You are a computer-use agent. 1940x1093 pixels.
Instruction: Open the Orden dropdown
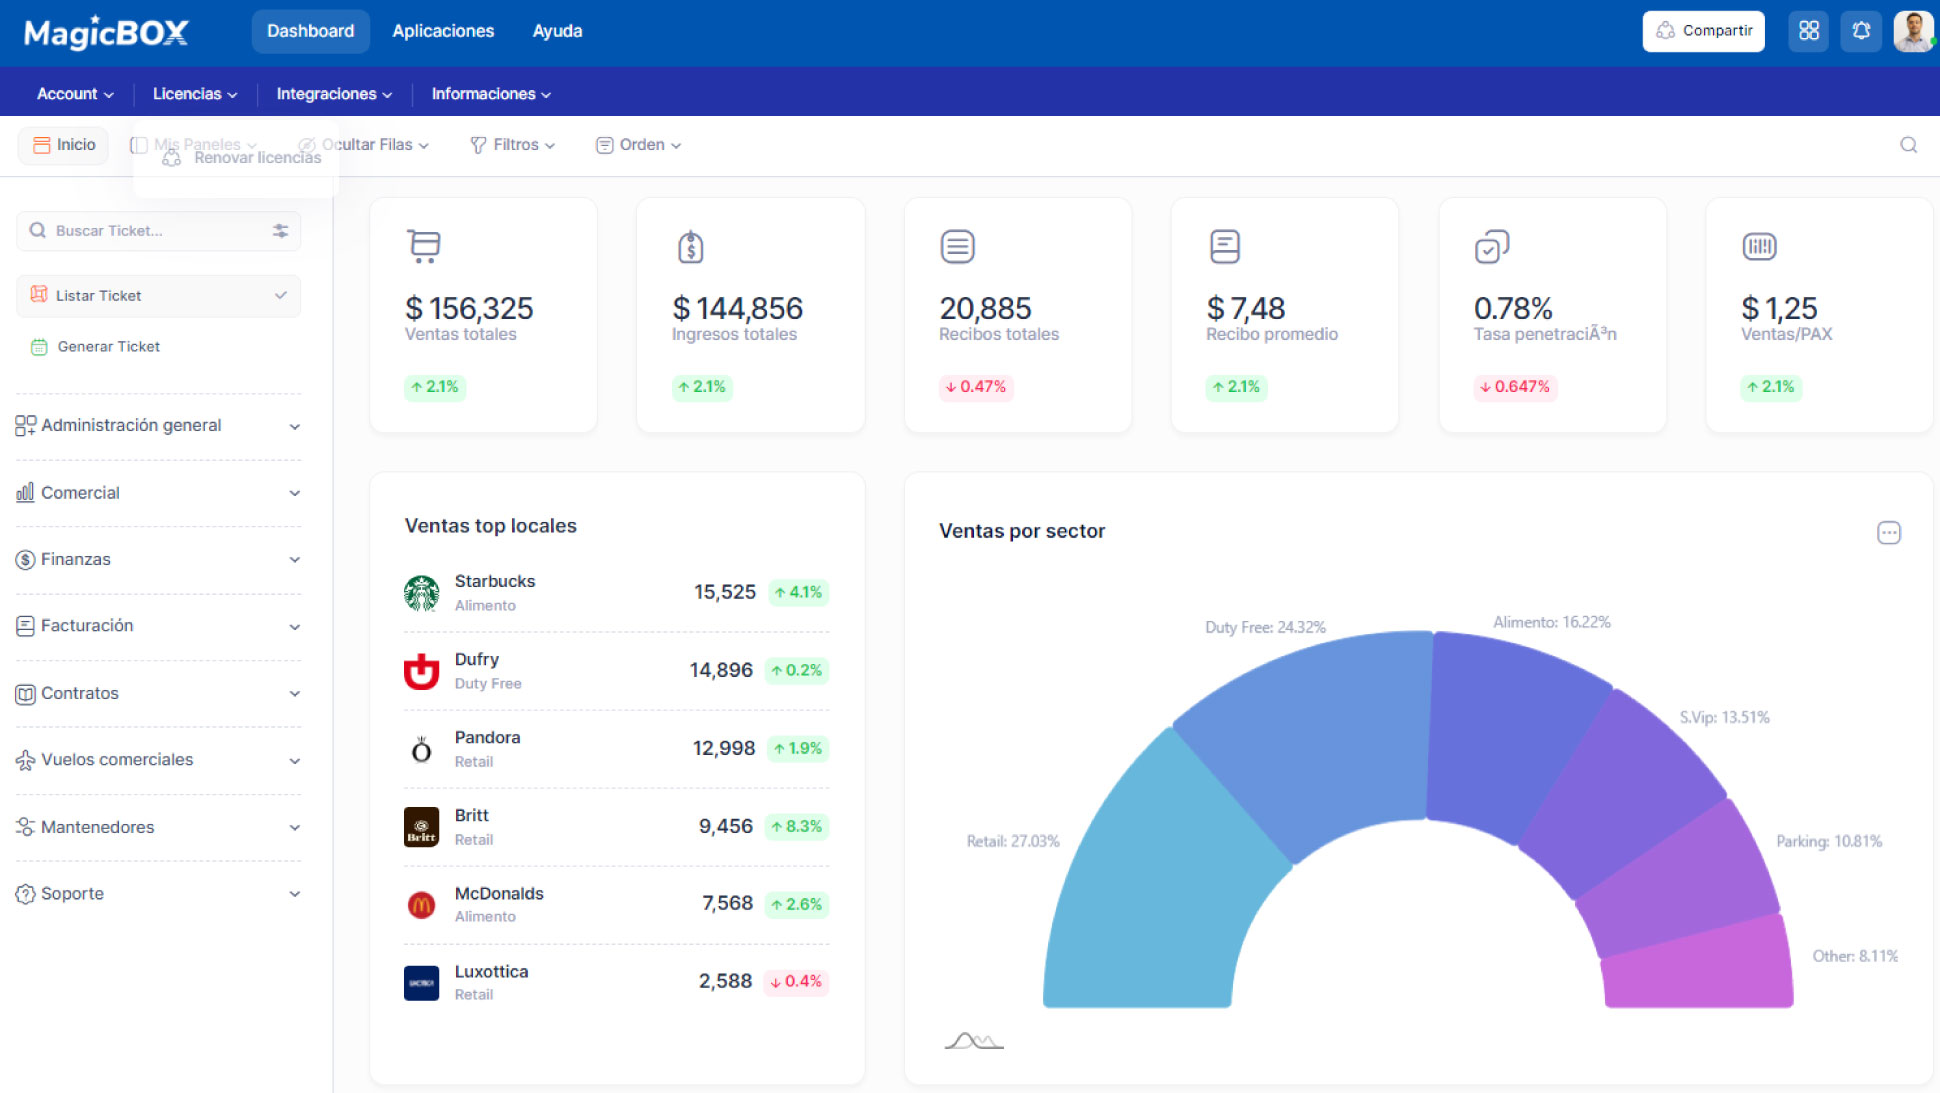pos(638,145)
